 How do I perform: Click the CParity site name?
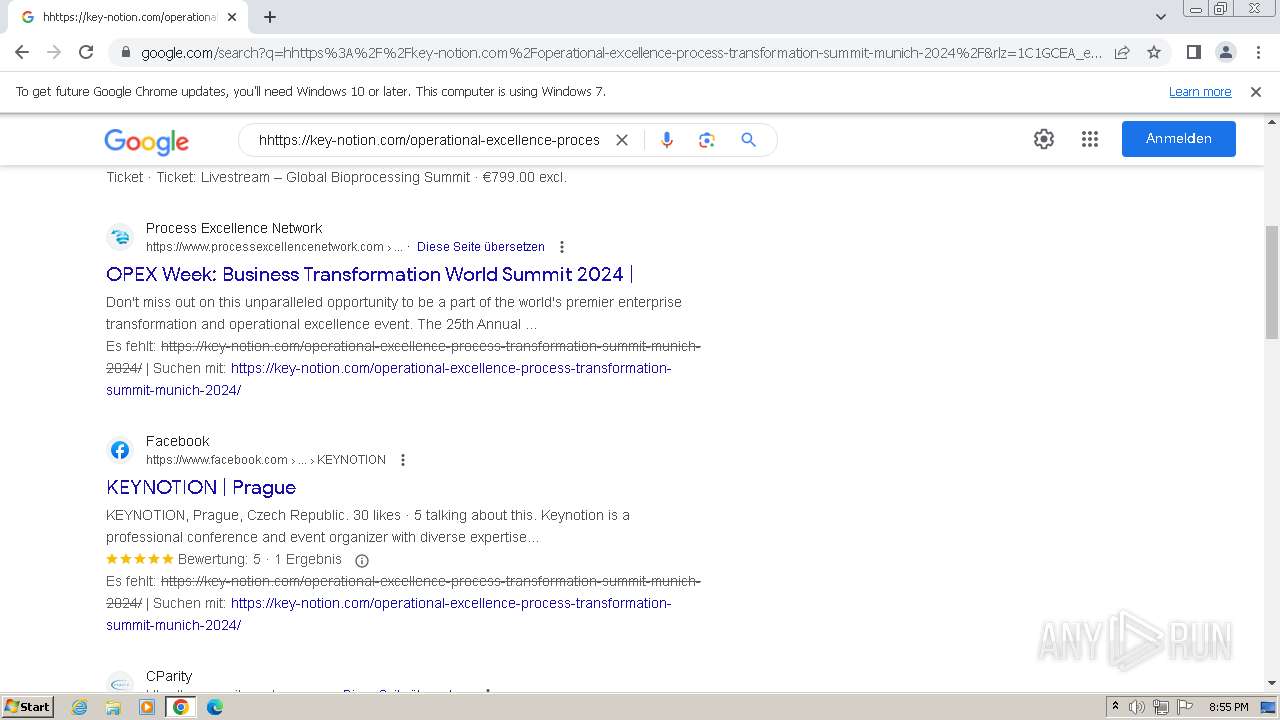click(169, 676)
